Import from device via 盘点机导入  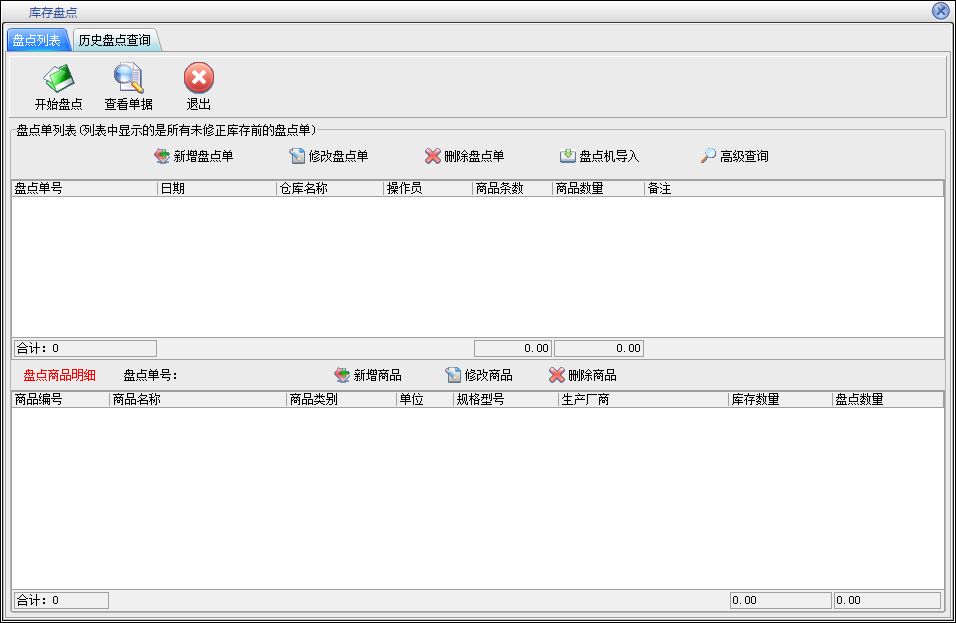pos(599,156)
